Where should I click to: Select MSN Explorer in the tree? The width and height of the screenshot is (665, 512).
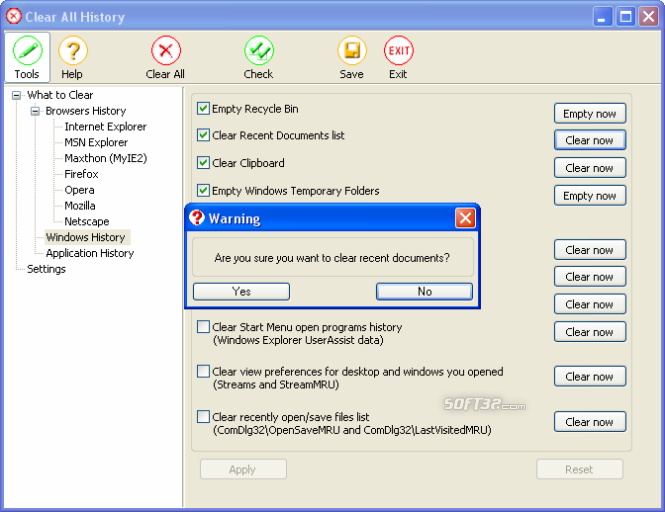96,143
